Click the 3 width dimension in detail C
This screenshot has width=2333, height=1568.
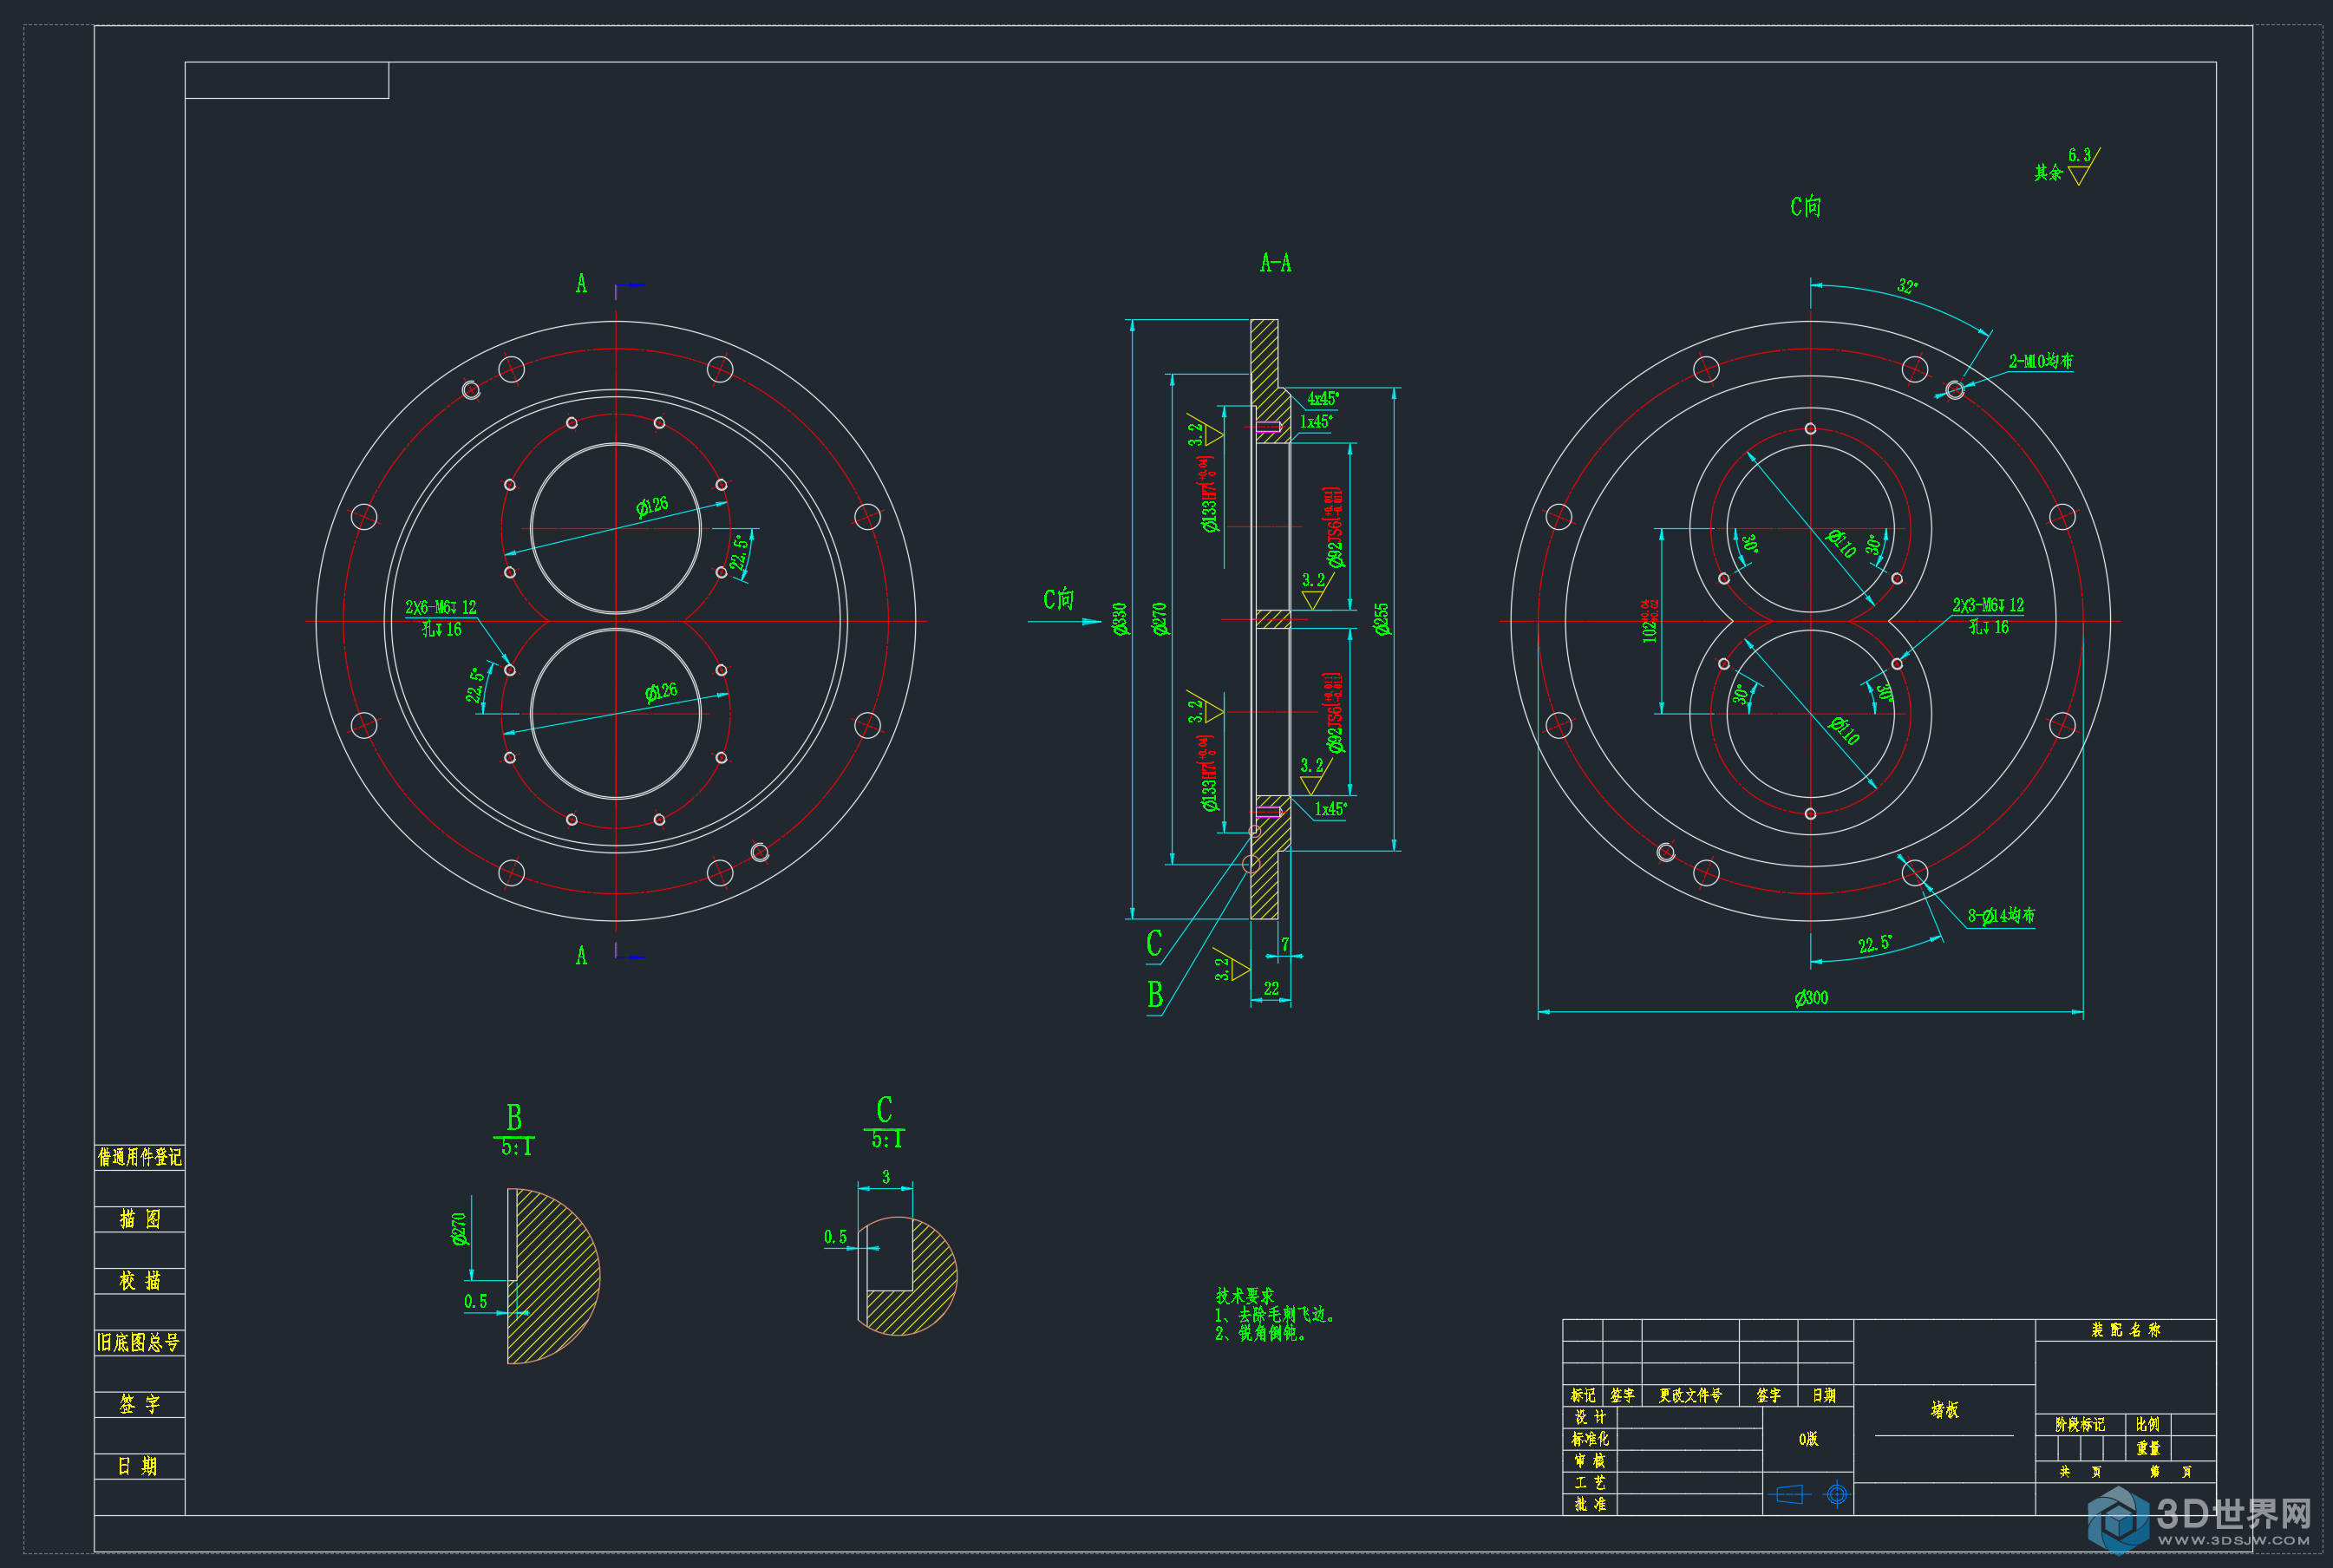(x=885, y=1177)
